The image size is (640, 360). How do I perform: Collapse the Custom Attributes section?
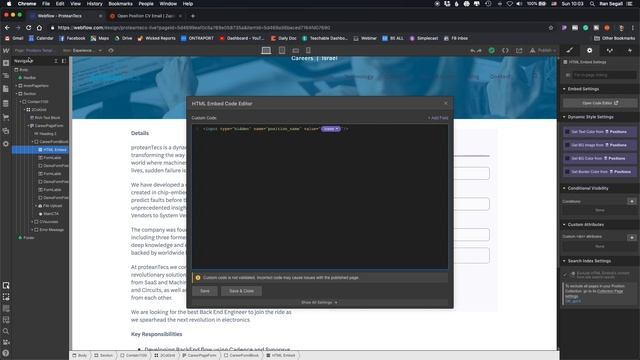pos(564,224)
